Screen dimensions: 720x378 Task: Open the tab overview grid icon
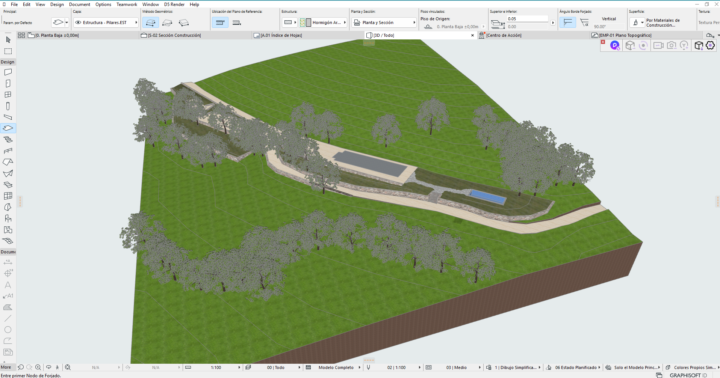(21, 35)
